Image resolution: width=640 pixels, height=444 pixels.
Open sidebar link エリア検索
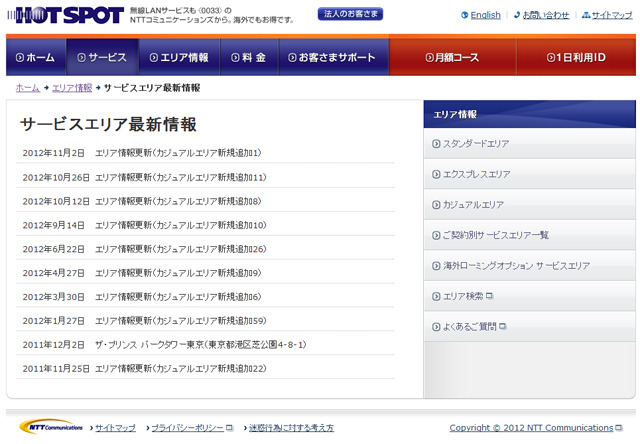coord(463,296)
